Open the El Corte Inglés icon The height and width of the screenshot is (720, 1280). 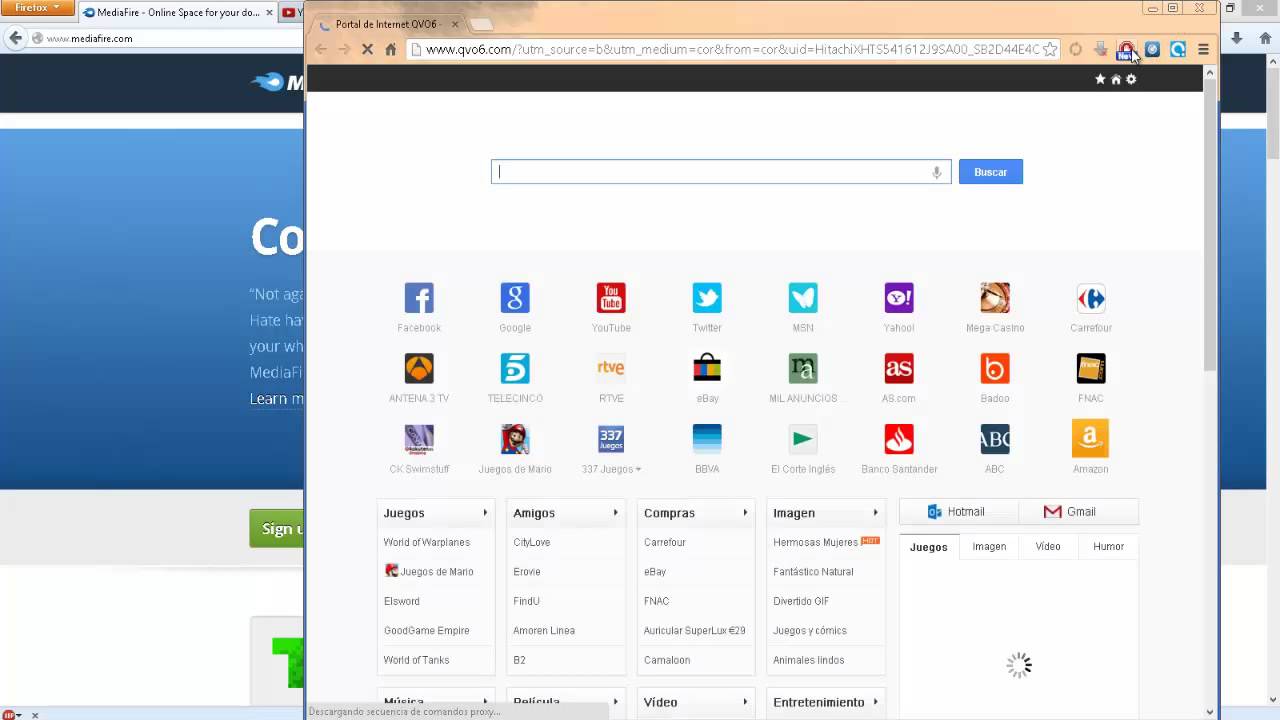click(803, 439)
